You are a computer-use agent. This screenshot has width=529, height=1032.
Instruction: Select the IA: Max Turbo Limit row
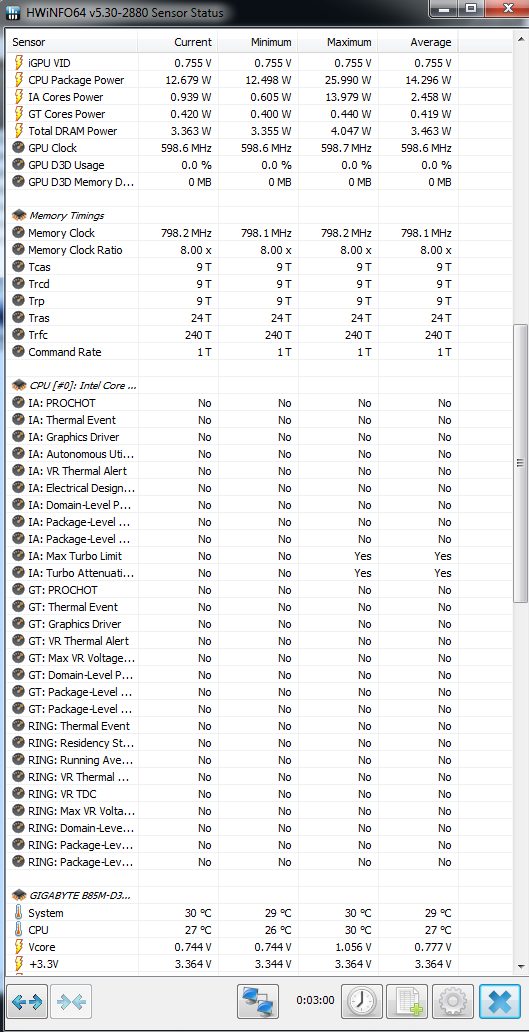(x=232, y=556)
